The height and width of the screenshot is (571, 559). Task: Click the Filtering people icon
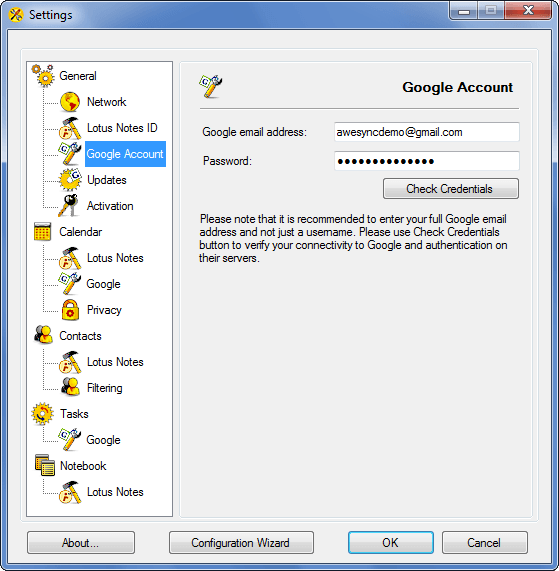click(70, 387)
